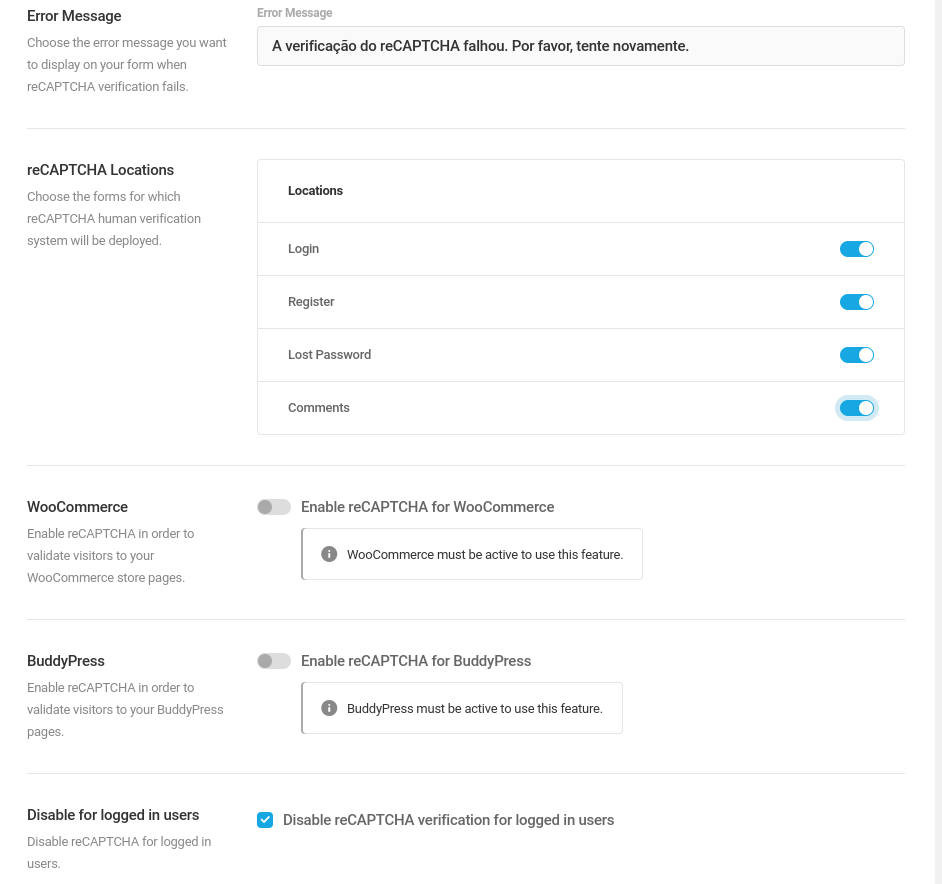Click the Login row label
The width and height of the screenshot is (942, 884).
pos(303,249)
